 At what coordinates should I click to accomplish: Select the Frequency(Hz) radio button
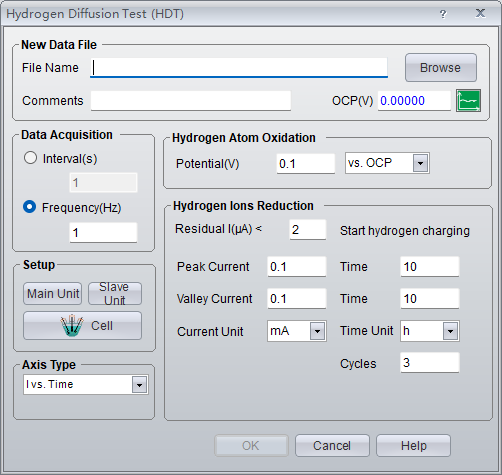click(x=29, y=207)
